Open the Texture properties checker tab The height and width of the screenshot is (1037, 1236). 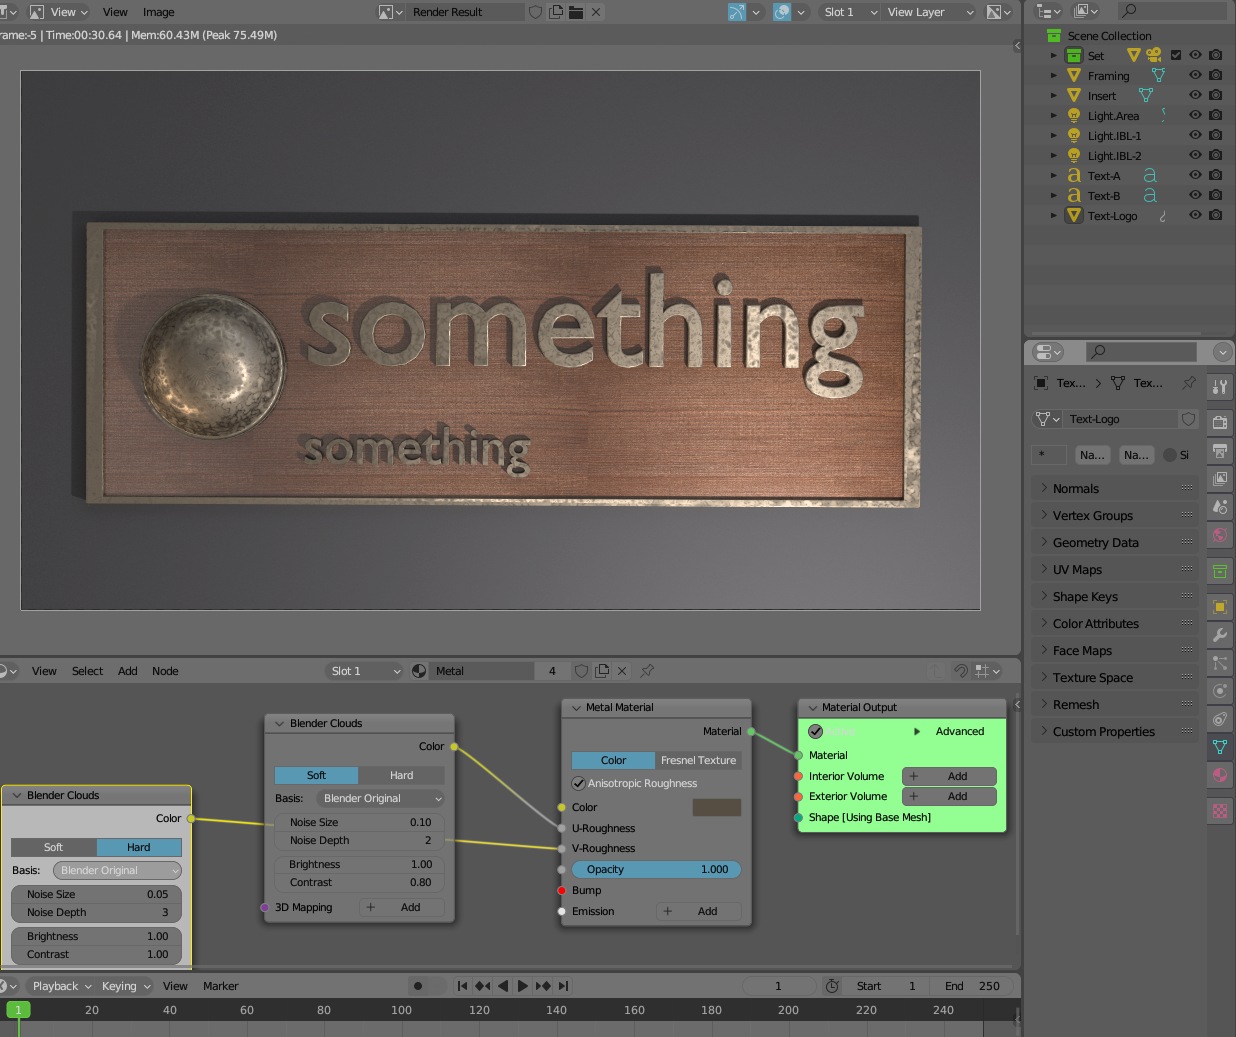1219,811
